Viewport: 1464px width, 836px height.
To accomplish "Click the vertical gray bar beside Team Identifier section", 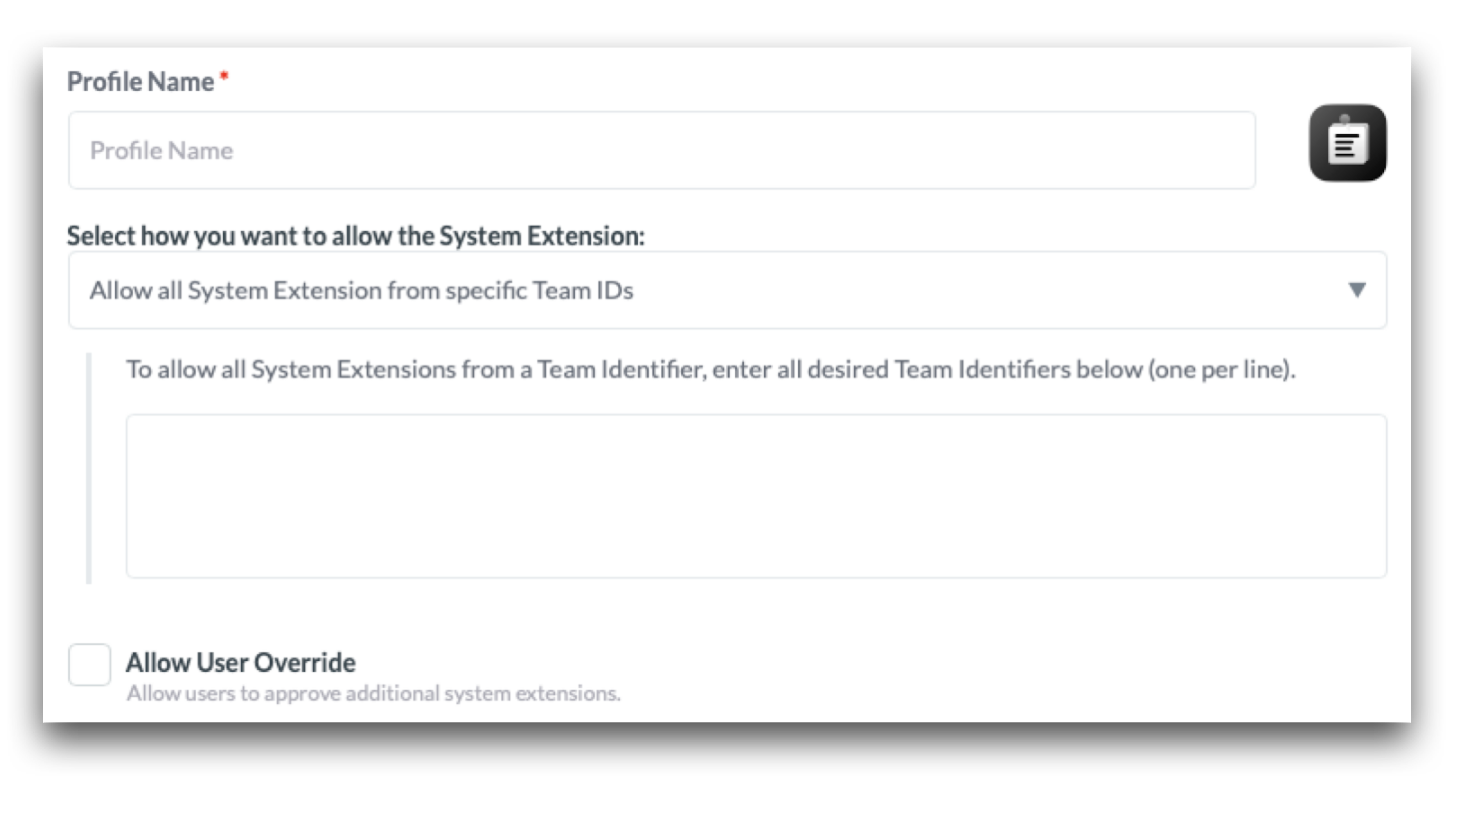I will [x=89, y=467].
